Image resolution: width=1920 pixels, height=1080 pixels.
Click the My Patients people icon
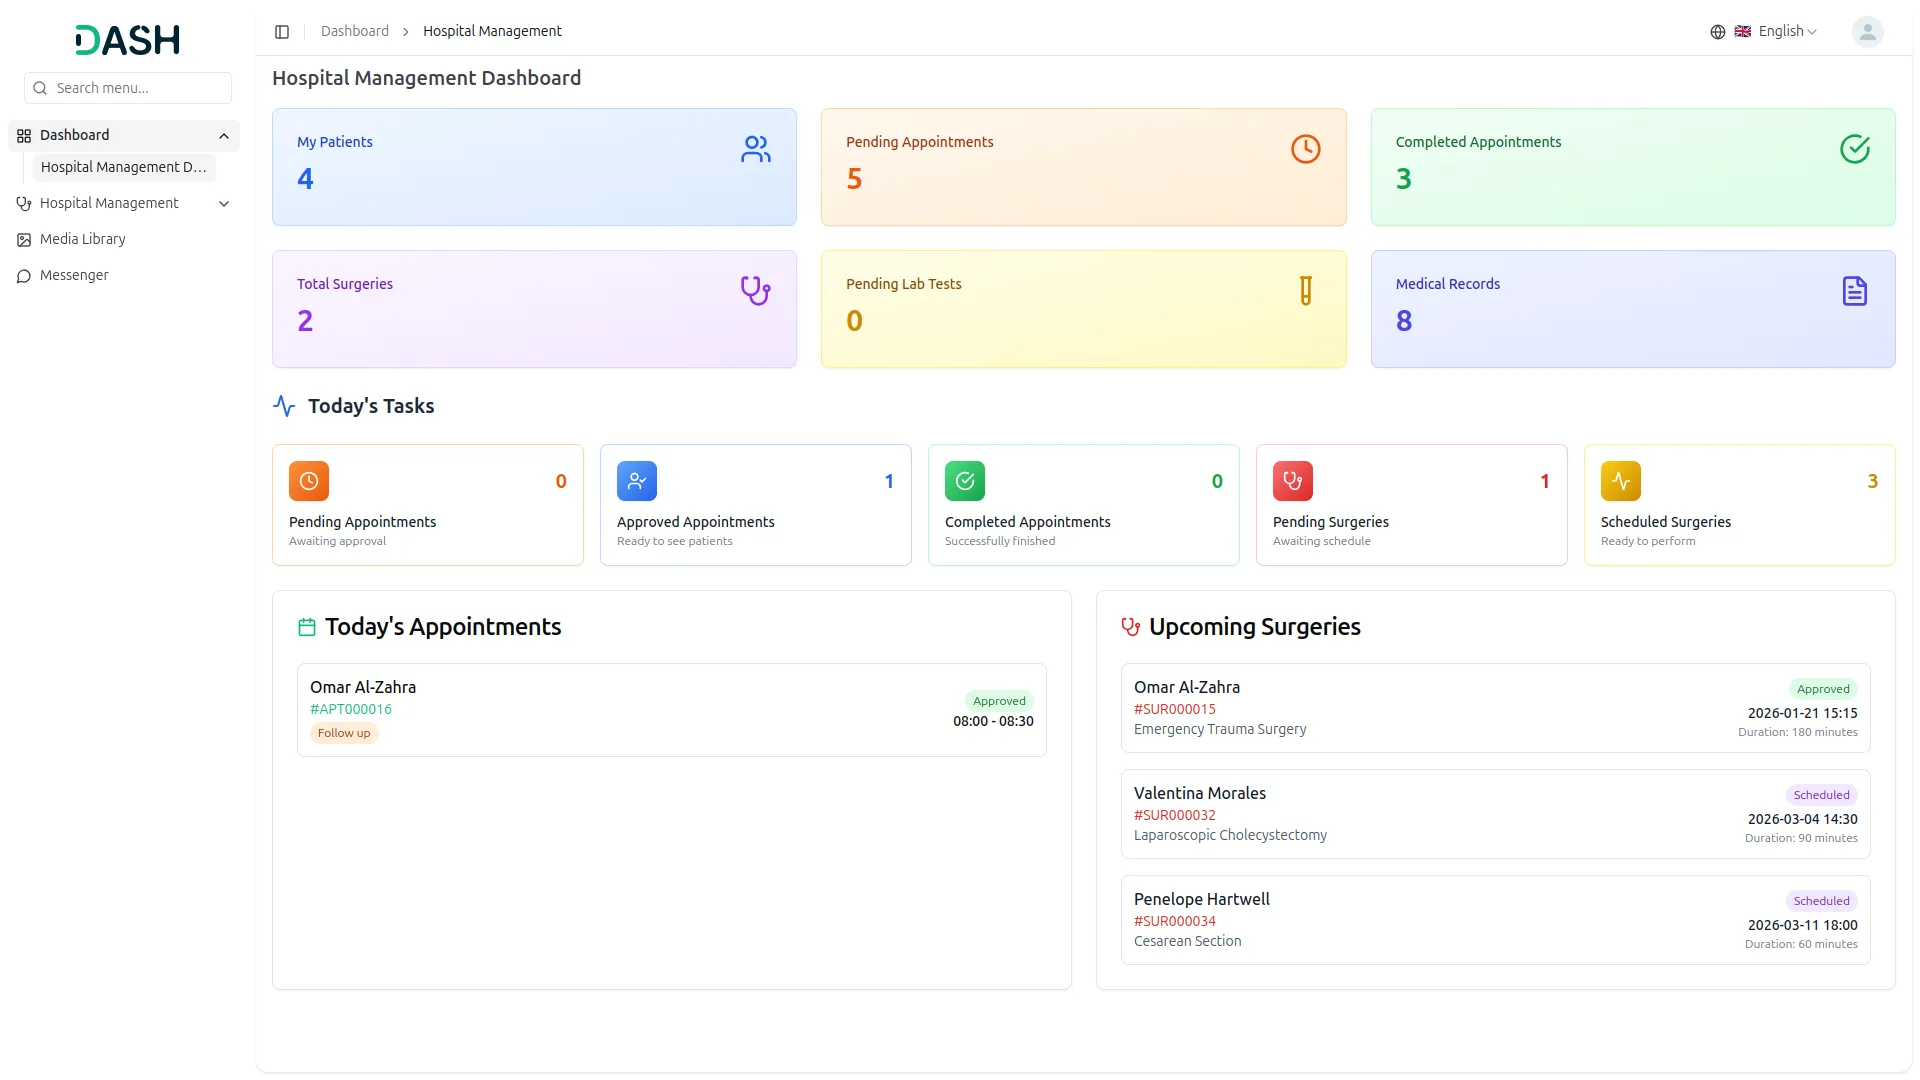coord(756,149)
